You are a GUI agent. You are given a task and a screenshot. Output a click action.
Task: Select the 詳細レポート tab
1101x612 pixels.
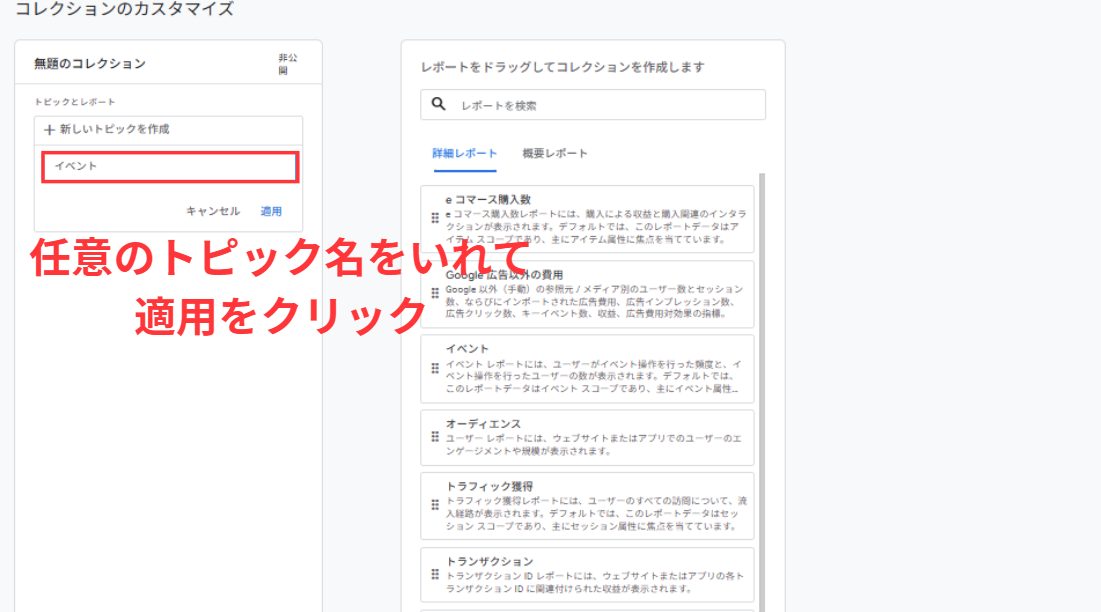[x=464, y=153]
